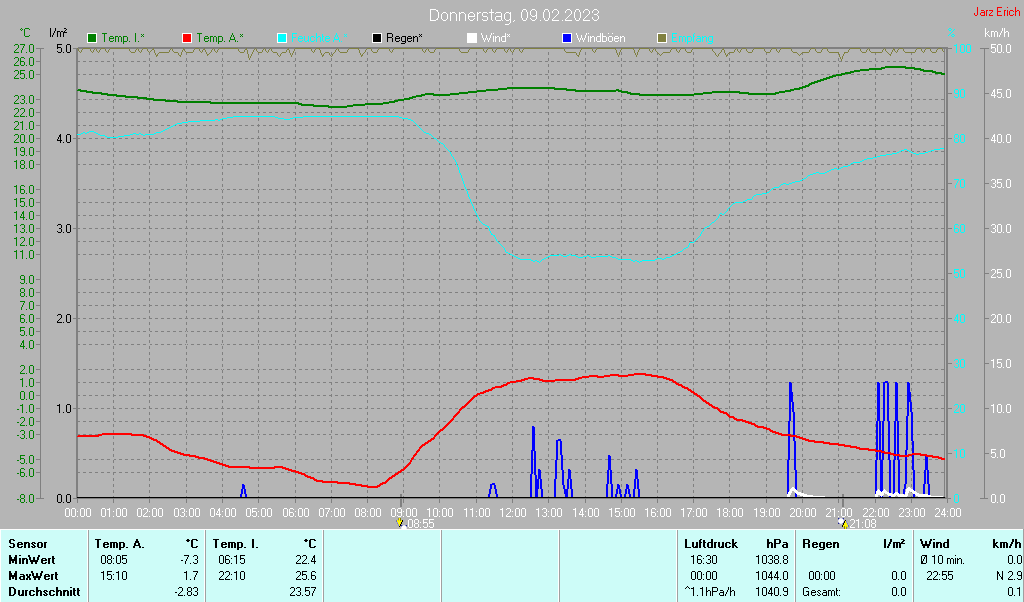Click the MinWert row label
The height and width of the screenshot is (602, 1024).
pyautogui.click(x=31, y=560)
